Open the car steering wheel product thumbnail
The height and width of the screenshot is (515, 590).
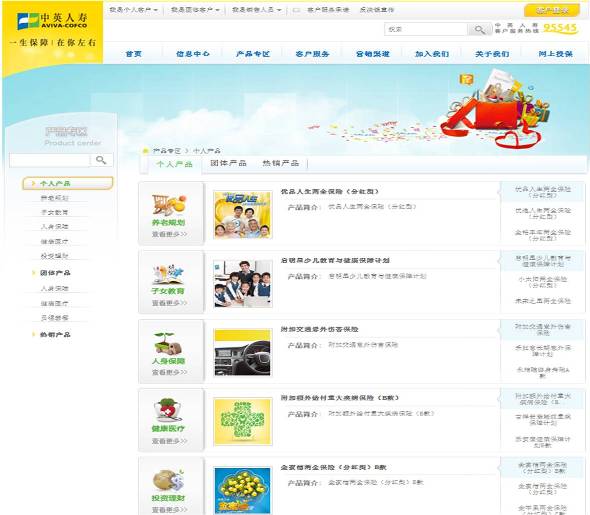pos(243,352)
